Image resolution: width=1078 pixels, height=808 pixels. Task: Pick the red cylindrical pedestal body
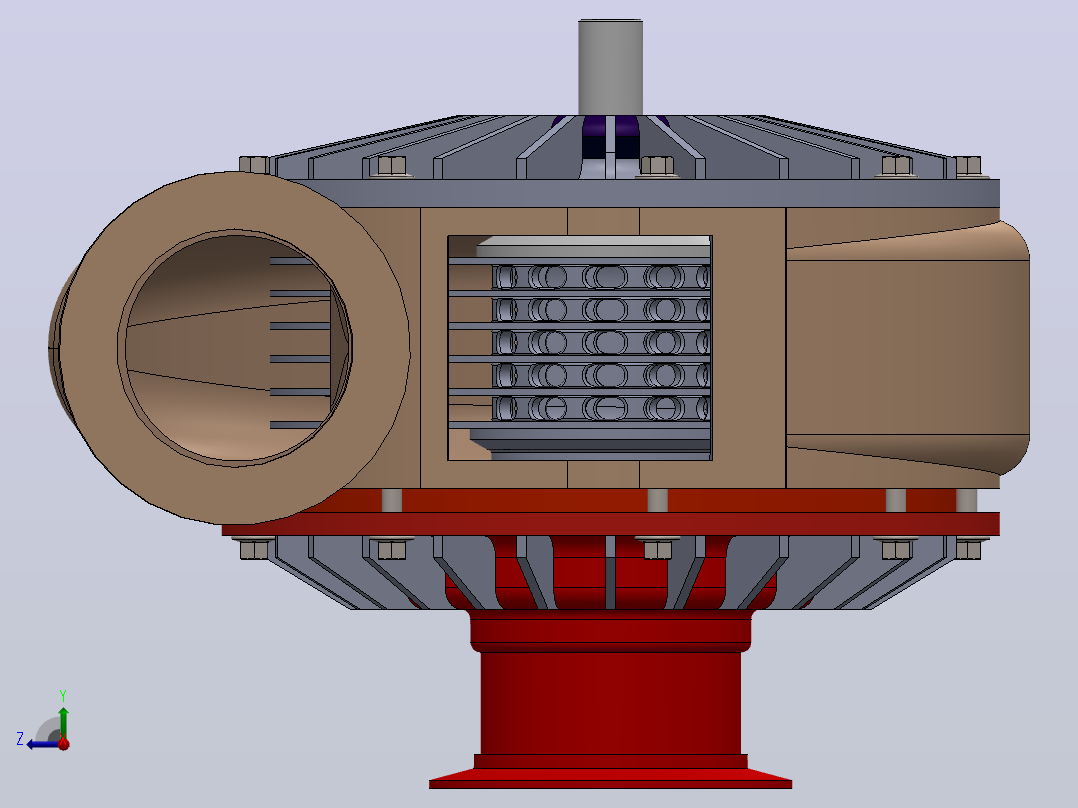pyautogui.click(x=610, y=701)
